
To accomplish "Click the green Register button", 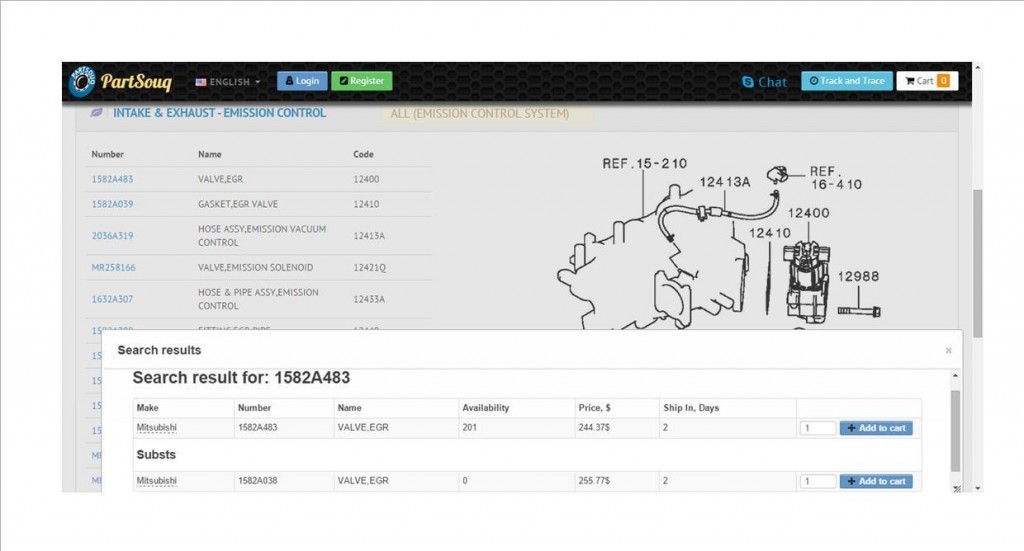I will [362, 81].
